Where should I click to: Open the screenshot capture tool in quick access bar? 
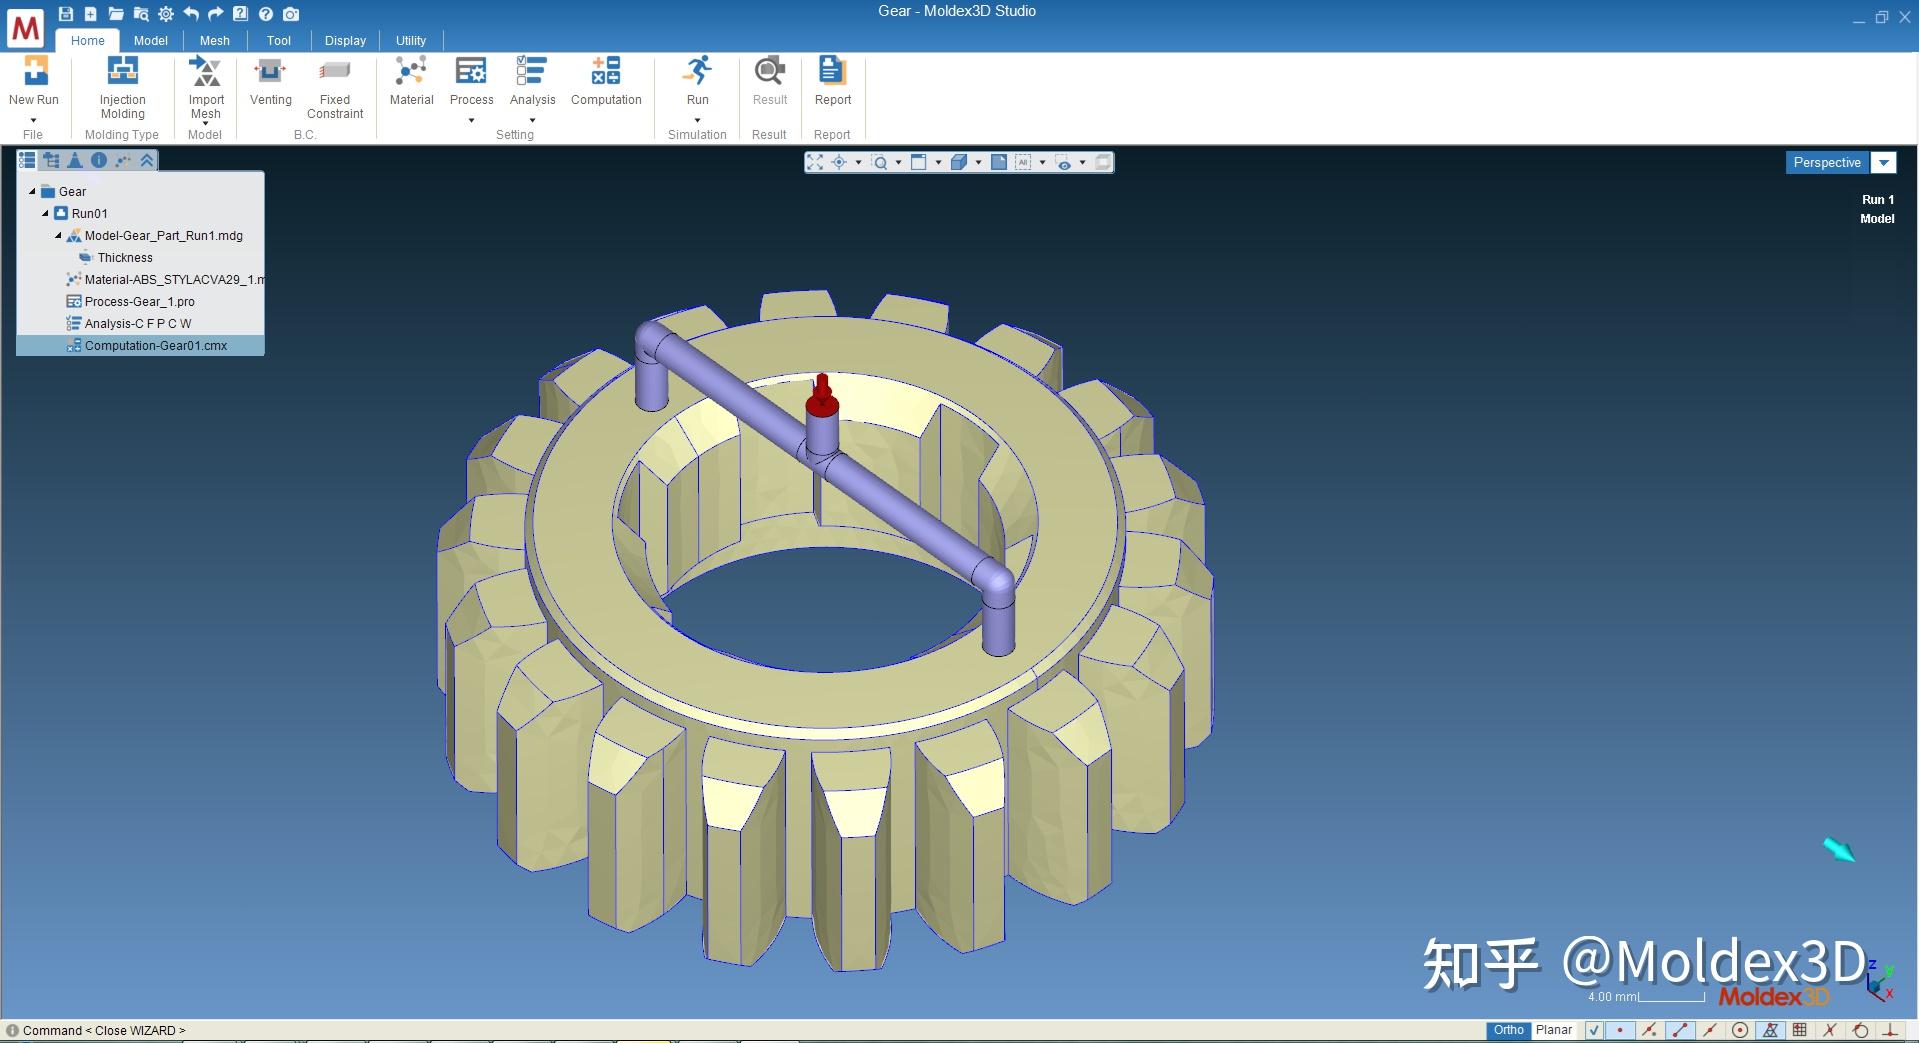(290, 14)
